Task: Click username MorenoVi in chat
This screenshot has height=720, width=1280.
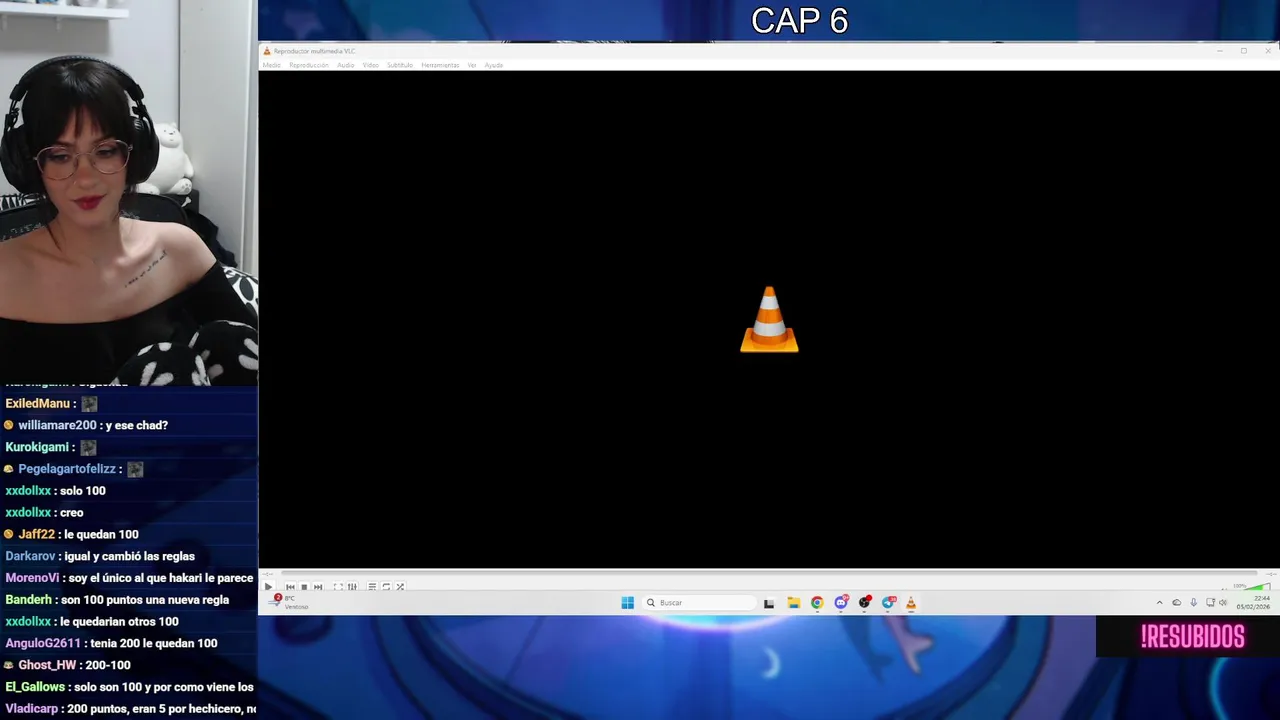Action: coord(32,578)
